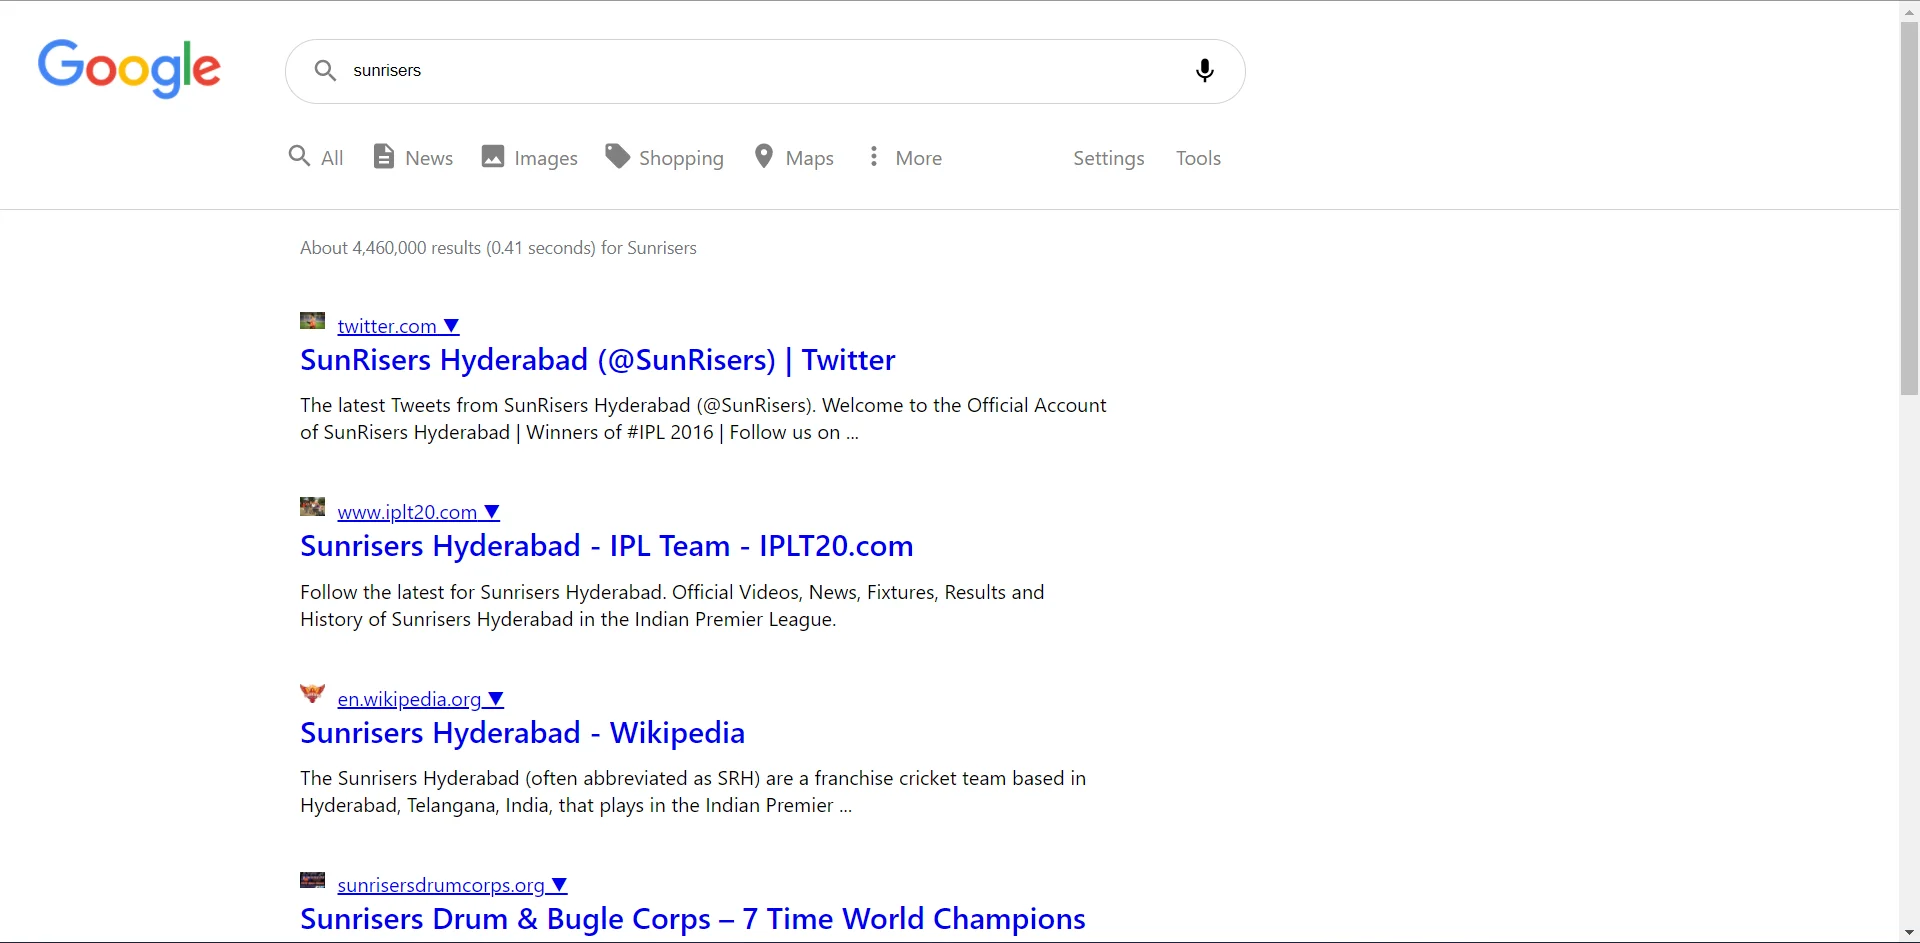The height and width of the screenshot is (943, 1920).
Task: Open the More options menu
Action: click(x=904, y=157)
